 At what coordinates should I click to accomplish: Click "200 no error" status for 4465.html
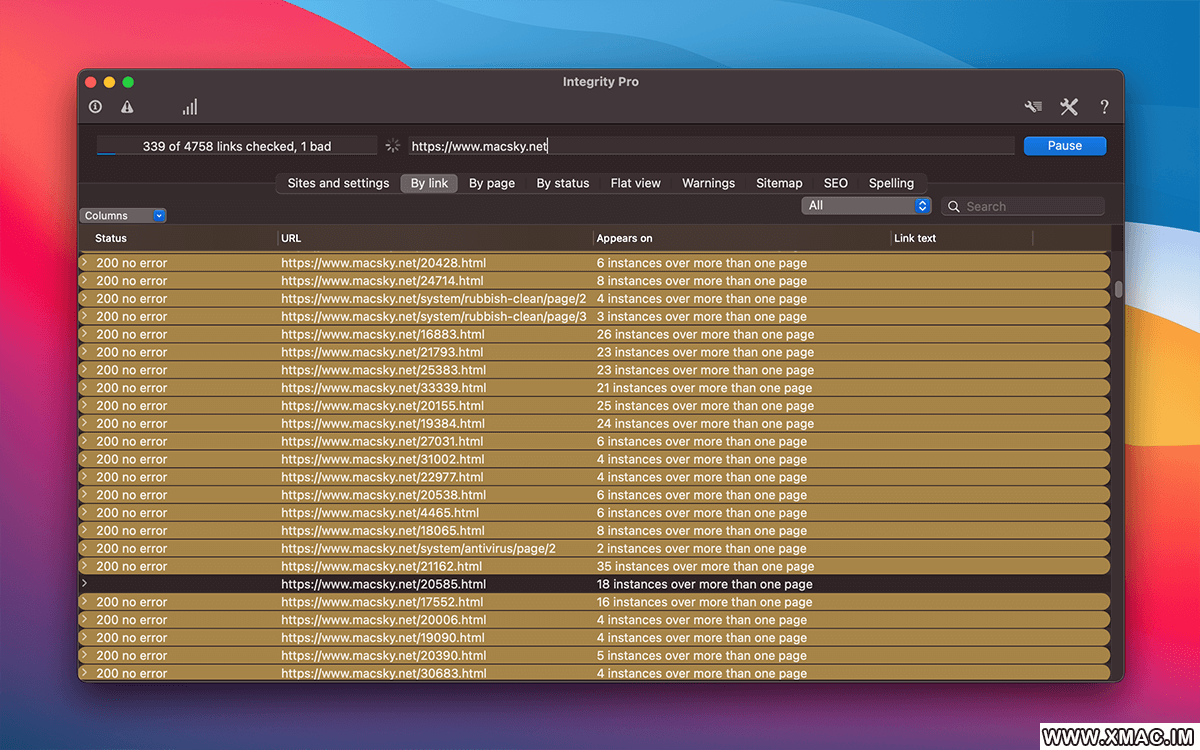[131, 513]
